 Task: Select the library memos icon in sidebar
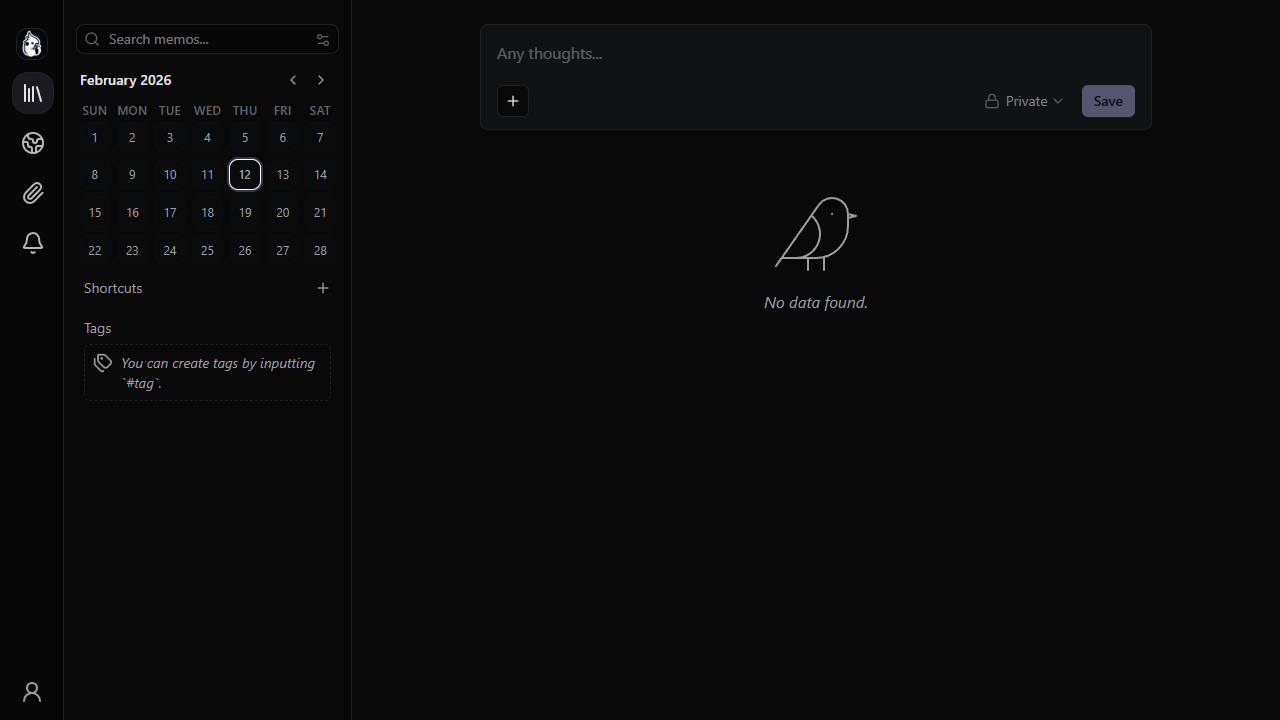pos(32,93)
